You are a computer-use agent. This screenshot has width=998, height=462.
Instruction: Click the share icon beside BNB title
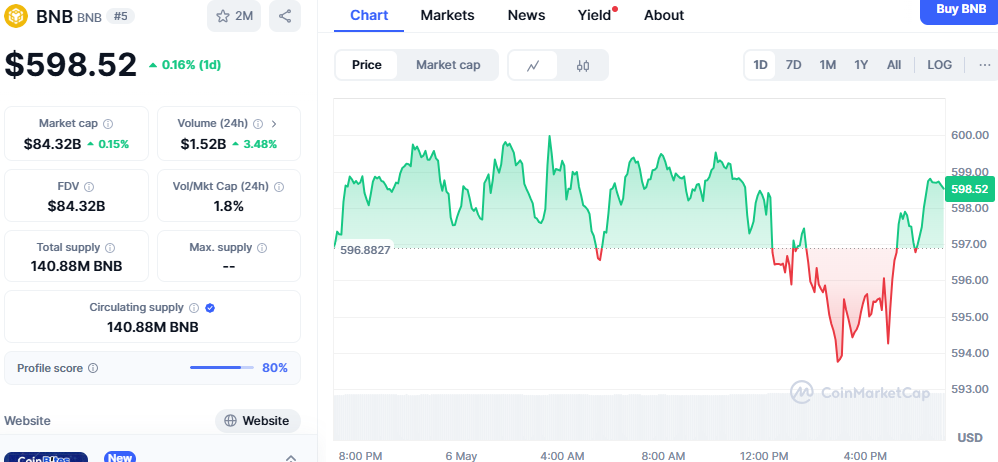pyautogui.click(x=285, y=16)
